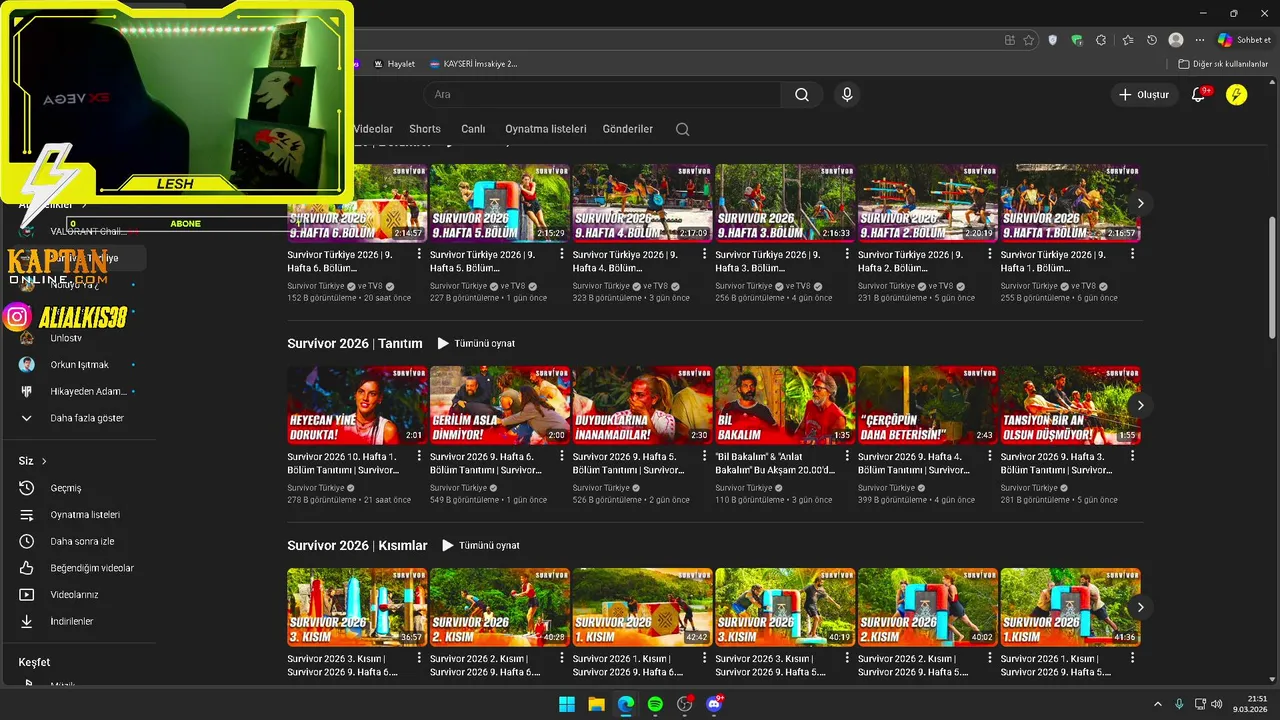
Task: Switch to Oynatma listeleri tab
Action: [545, 129]
